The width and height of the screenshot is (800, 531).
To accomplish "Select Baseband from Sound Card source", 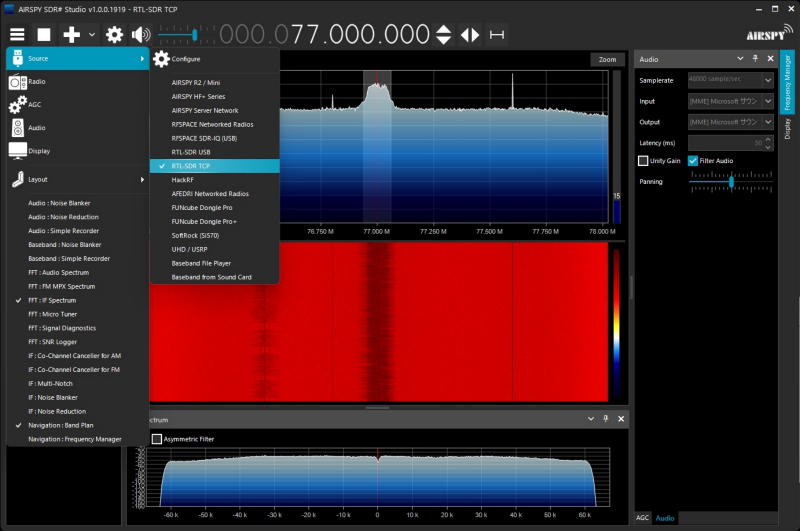I will 214,277.
